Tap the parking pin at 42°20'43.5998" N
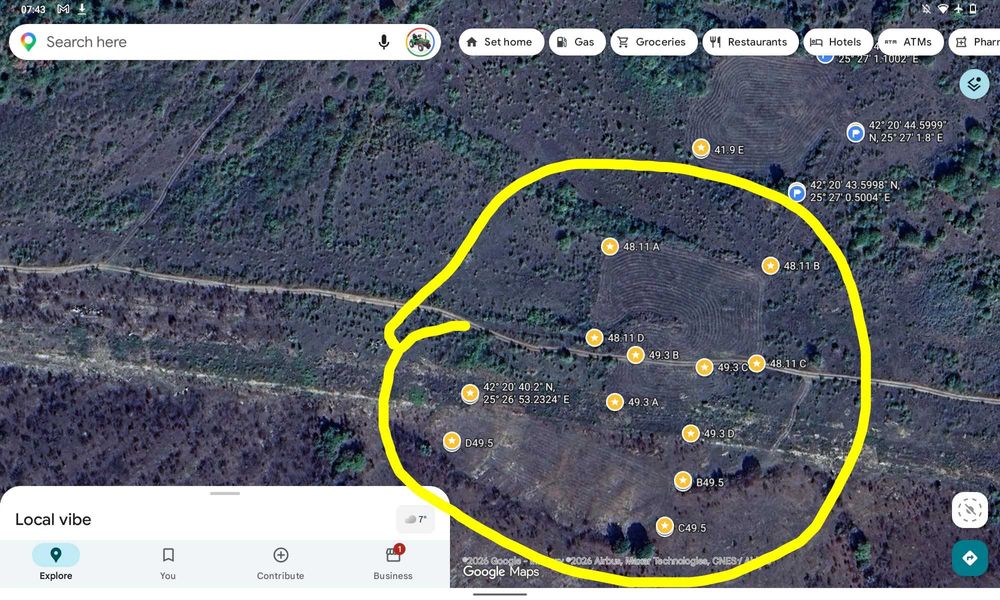Screen dimensions: 1000x600 797,192
